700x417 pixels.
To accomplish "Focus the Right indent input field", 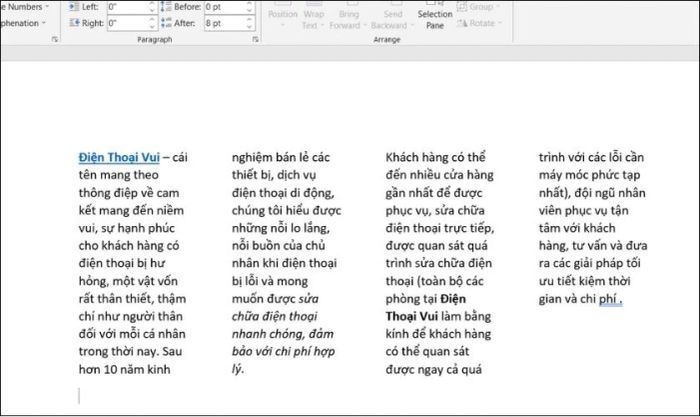I will click(x=127, y=23).
